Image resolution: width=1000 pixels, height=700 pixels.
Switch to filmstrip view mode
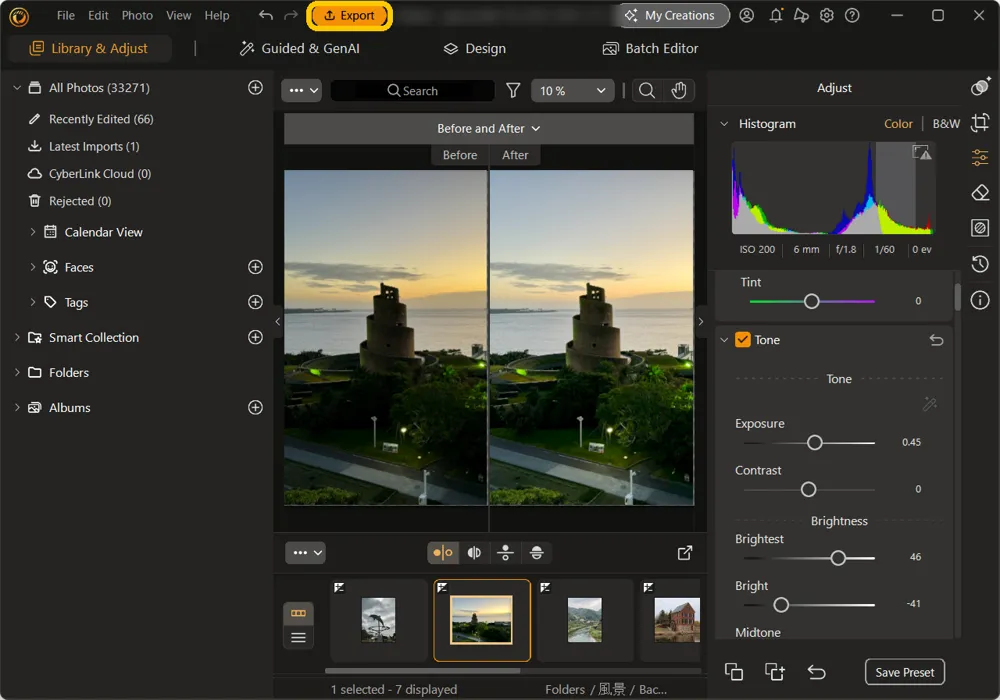click(x=298, y=613)
